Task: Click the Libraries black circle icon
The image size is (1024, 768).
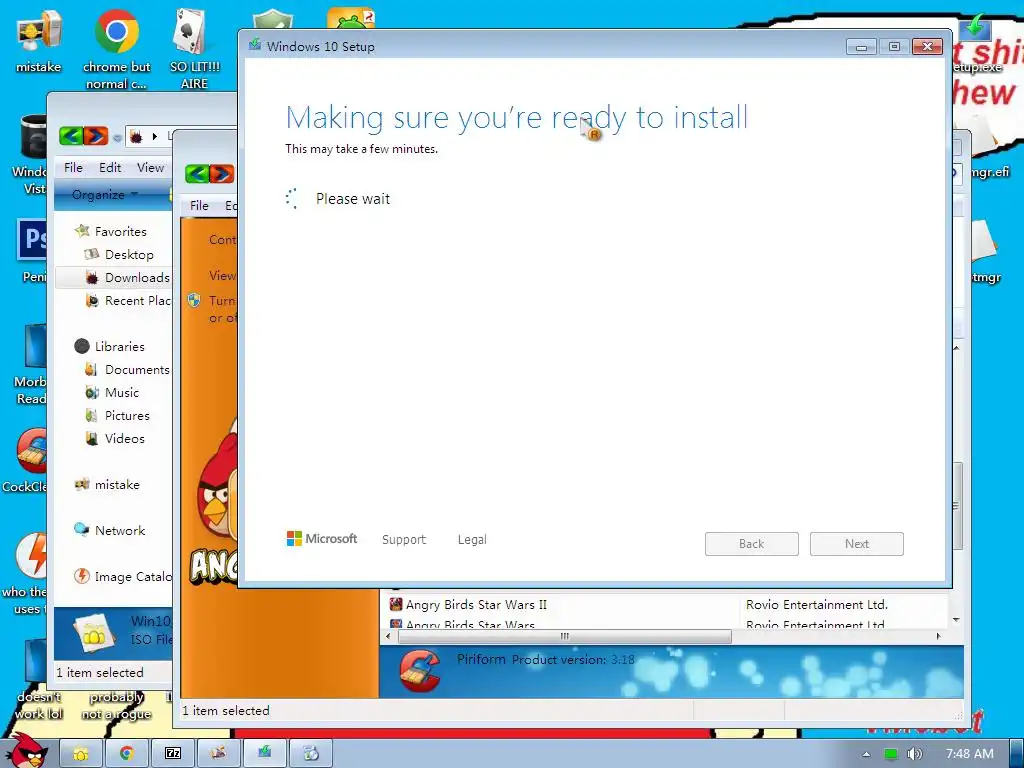Action: pyautogui.click(x=82, y=346)
